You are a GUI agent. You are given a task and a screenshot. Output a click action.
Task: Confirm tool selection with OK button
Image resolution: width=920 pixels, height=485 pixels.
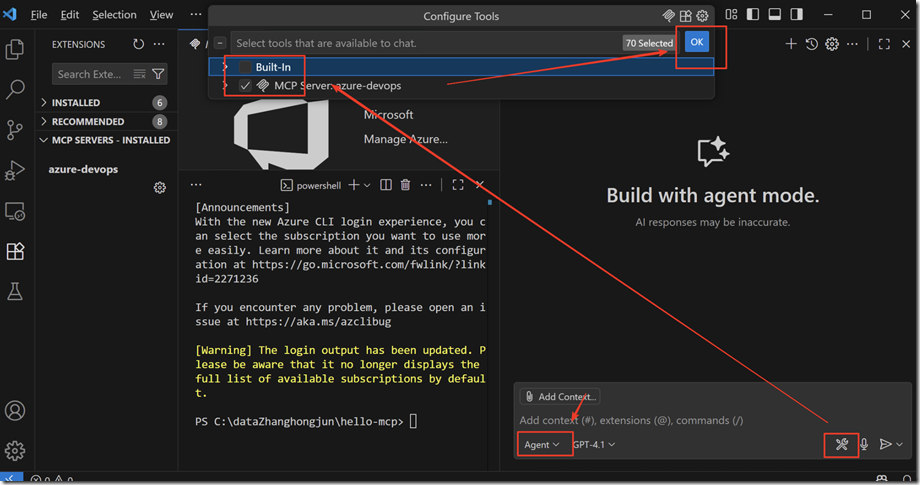pyautogui.click(x=696, y=42)
